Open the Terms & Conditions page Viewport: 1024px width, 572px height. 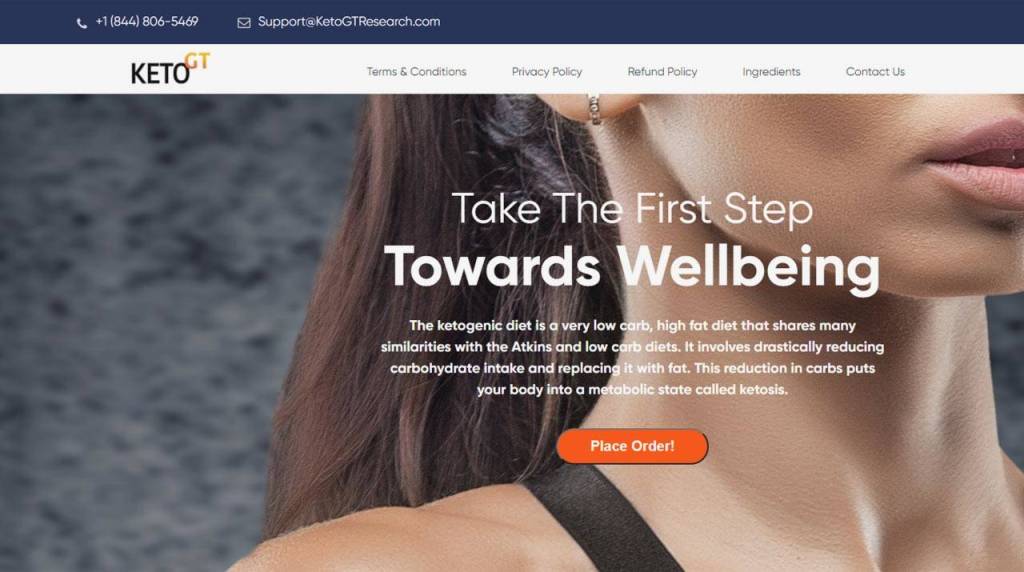[417, 72]
